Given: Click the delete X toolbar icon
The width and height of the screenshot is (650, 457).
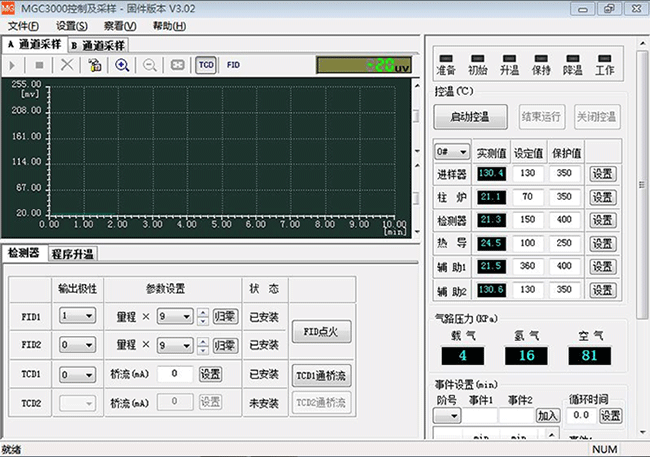Looking at the screenshot, I should click(67, 65).
